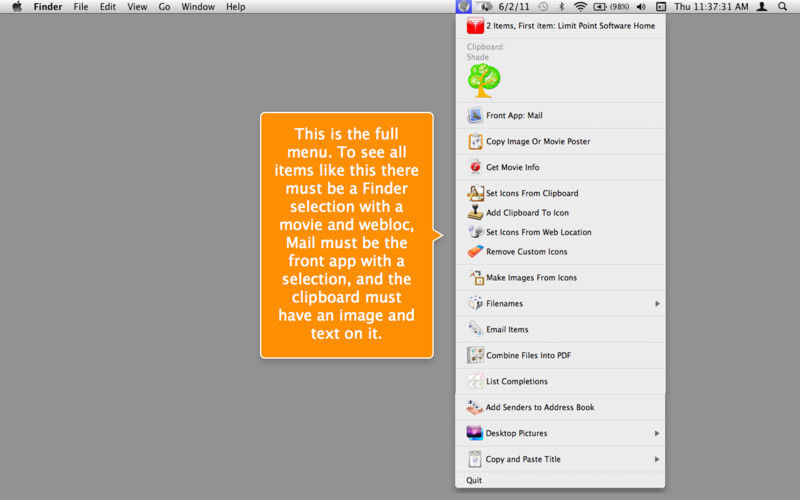Viewport: 800px width, 500px height.
Task: Open the Window menu
Action: (198, 7)
